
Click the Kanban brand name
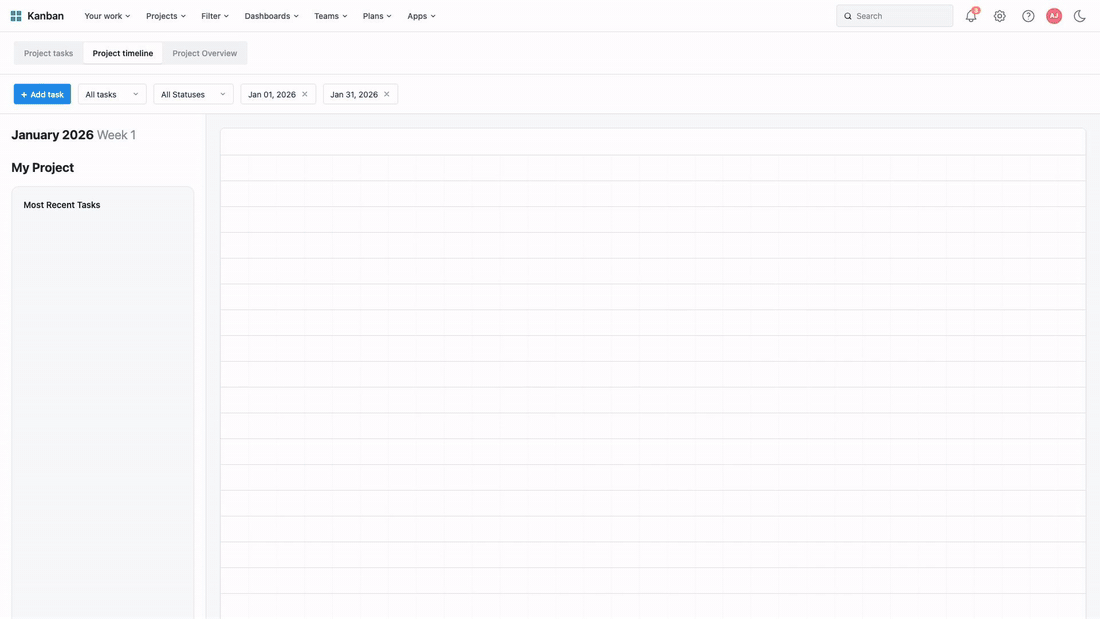point(46,15)
